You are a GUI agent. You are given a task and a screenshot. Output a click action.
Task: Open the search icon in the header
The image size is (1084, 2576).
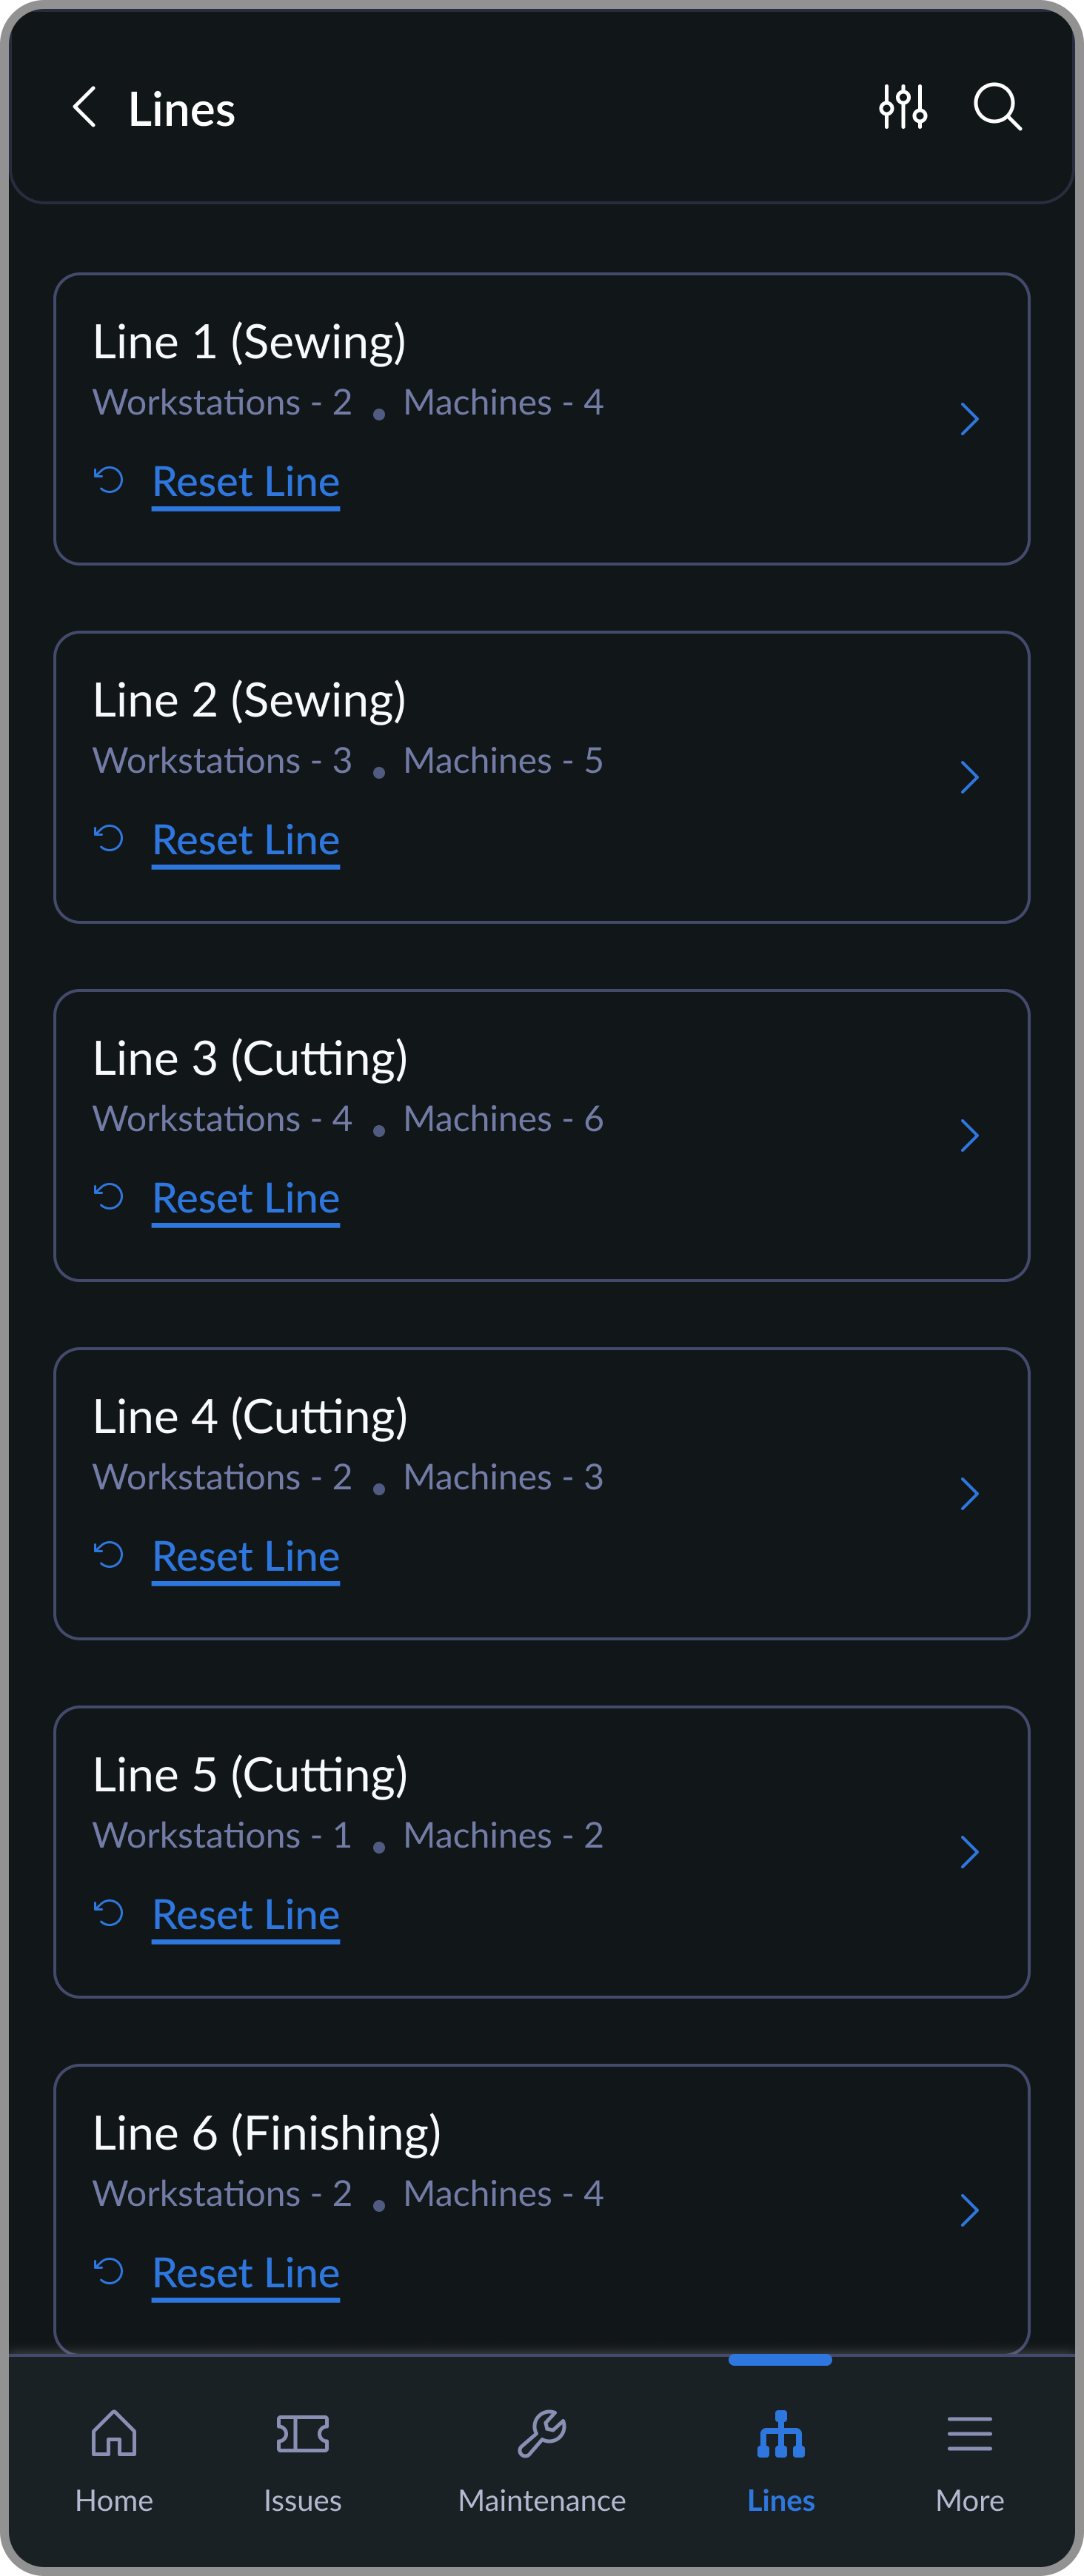997,107
